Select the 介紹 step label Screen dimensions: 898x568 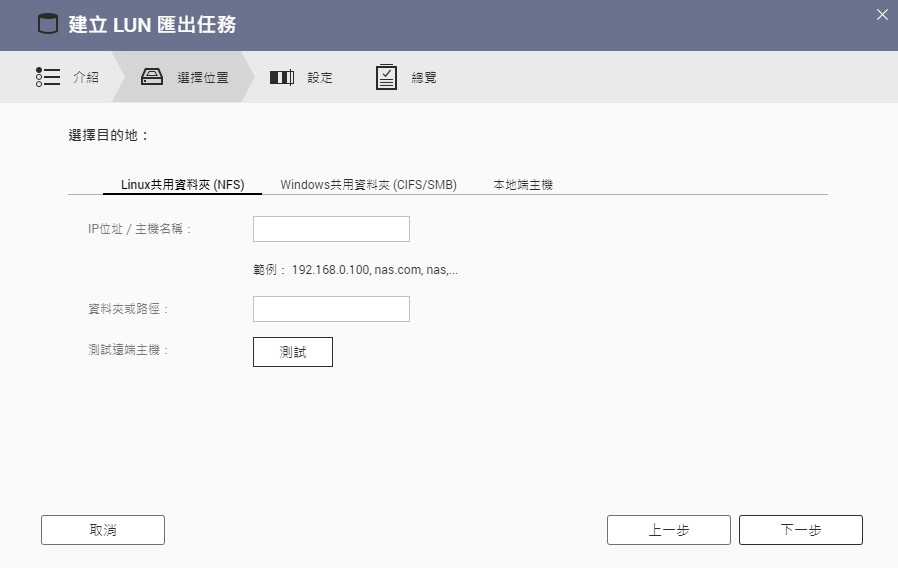point(86,77)
